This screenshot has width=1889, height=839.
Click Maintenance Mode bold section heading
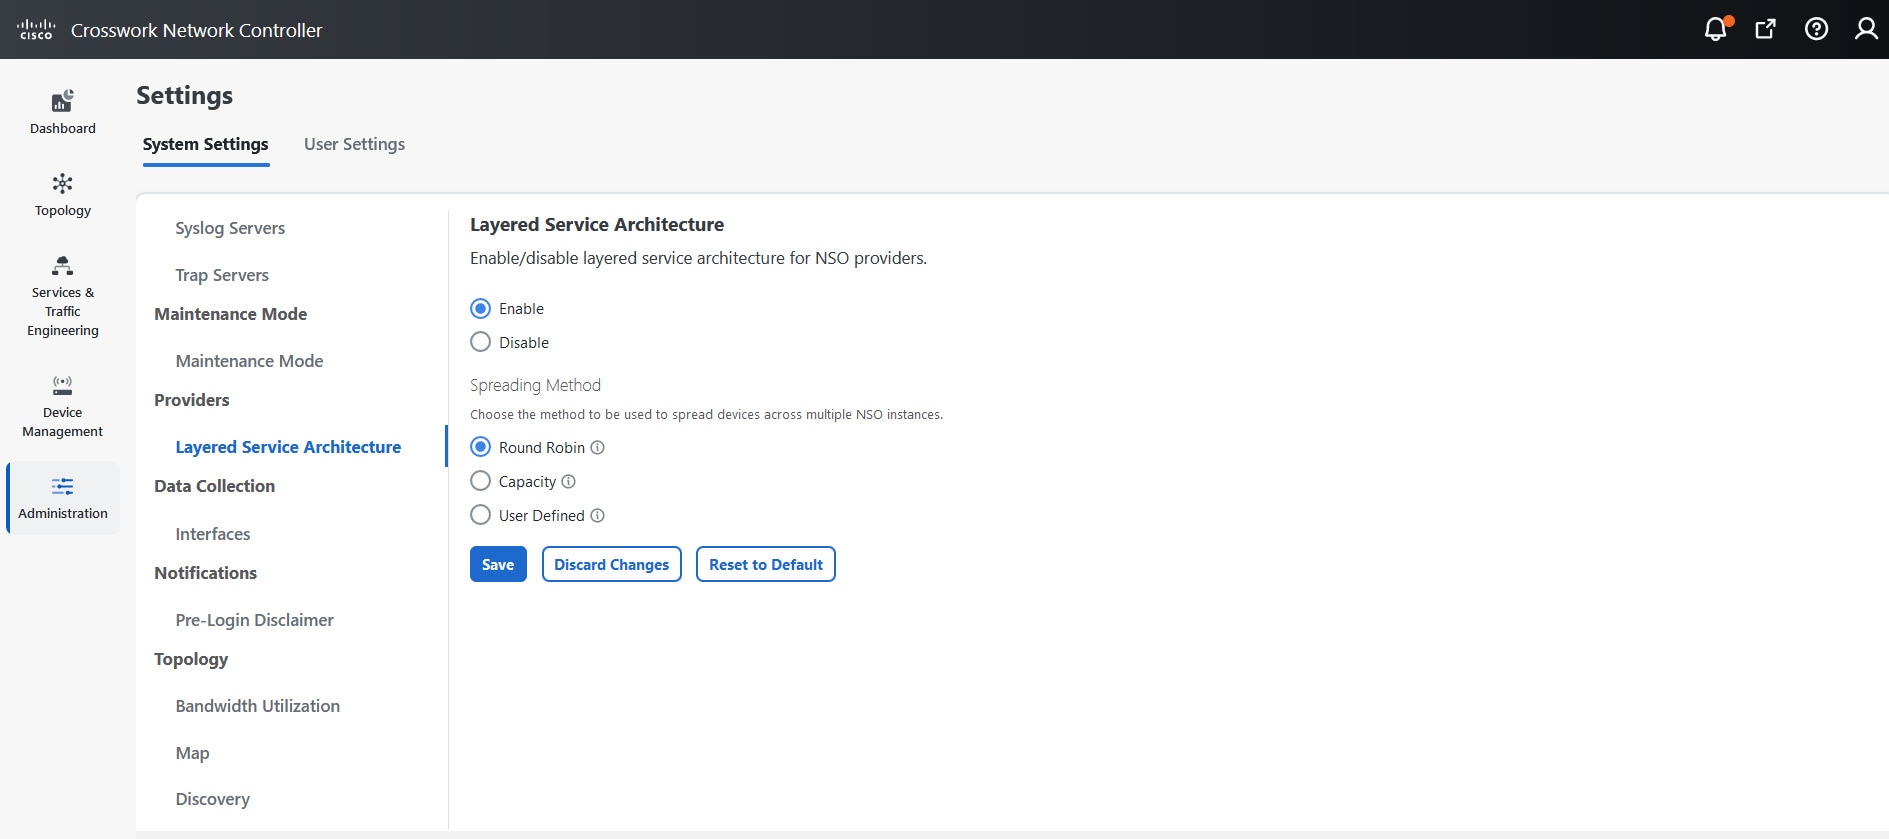(230, 314)
